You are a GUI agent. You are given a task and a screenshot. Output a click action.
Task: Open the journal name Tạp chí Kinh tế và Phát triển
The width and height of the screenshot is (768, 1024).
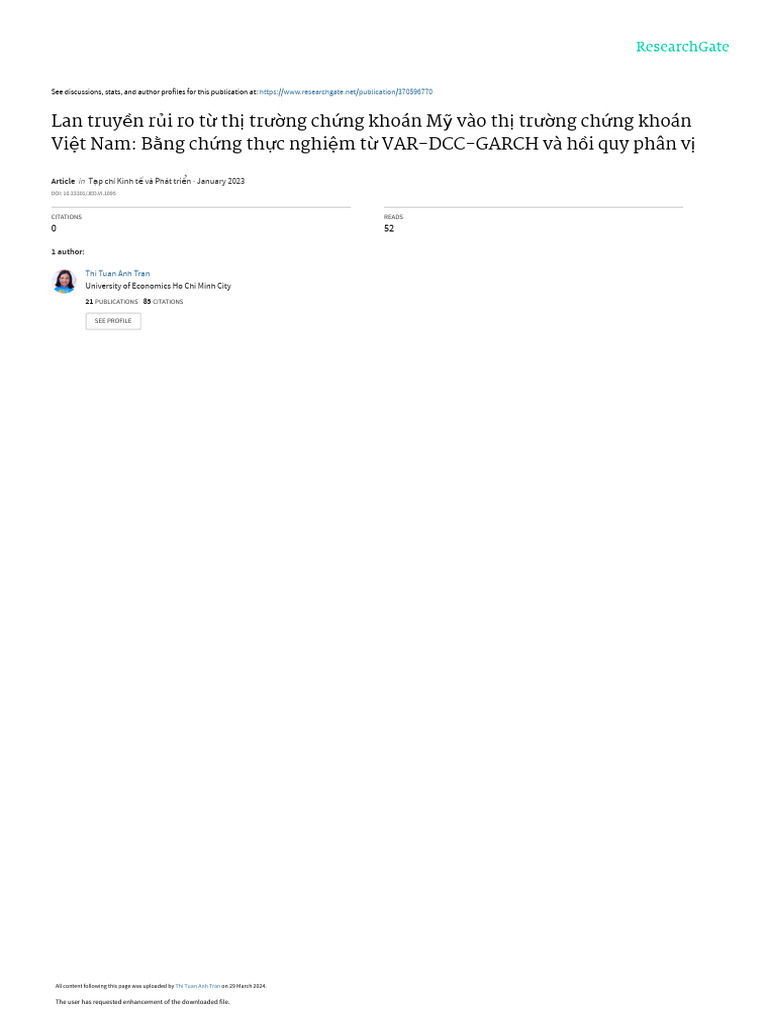tap(140, 182)
